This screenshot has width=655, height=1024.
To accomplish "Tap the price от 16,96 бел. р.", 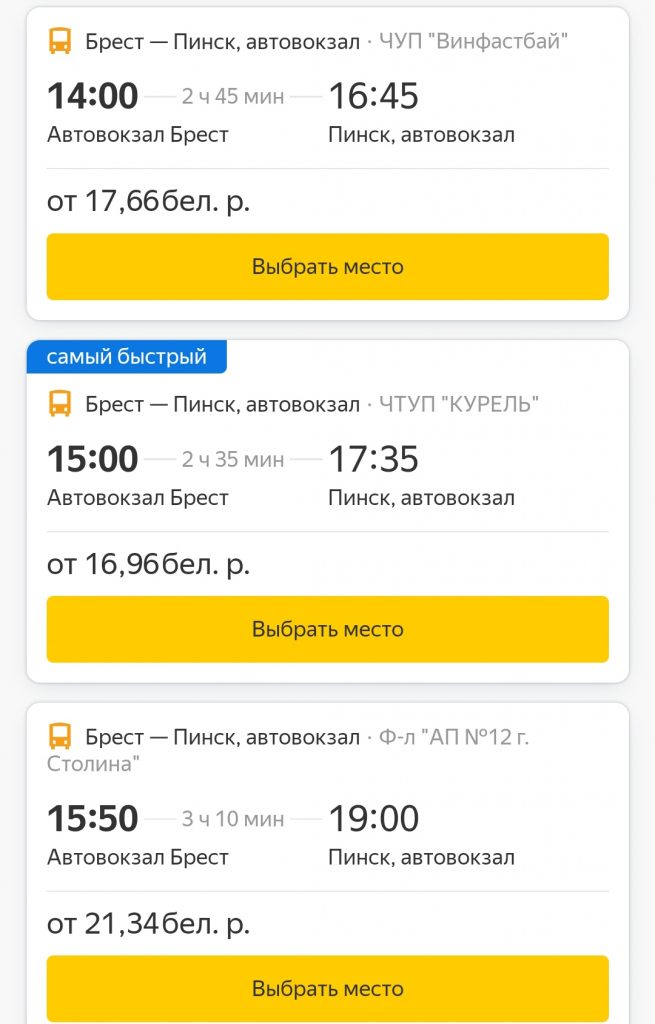I will point(148,564).
